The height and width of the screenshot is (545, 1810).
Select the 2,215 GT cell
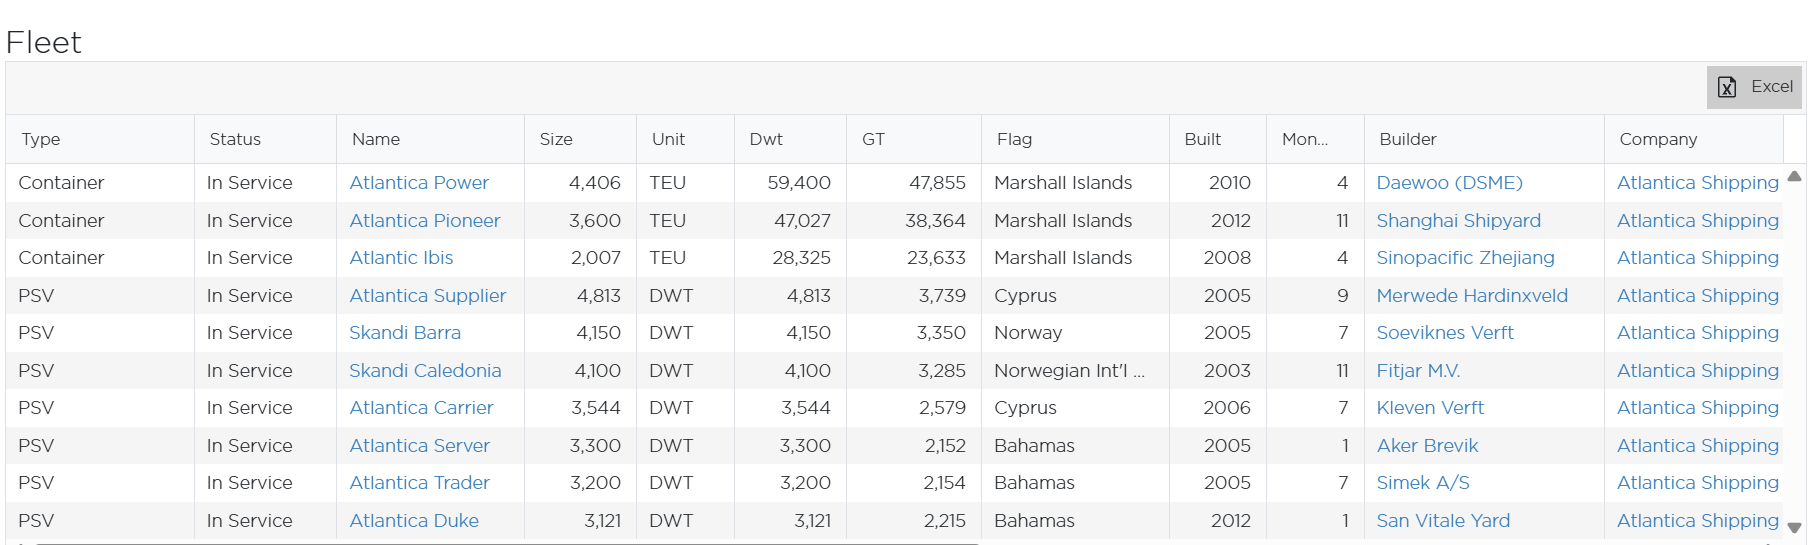pos(914,521)
